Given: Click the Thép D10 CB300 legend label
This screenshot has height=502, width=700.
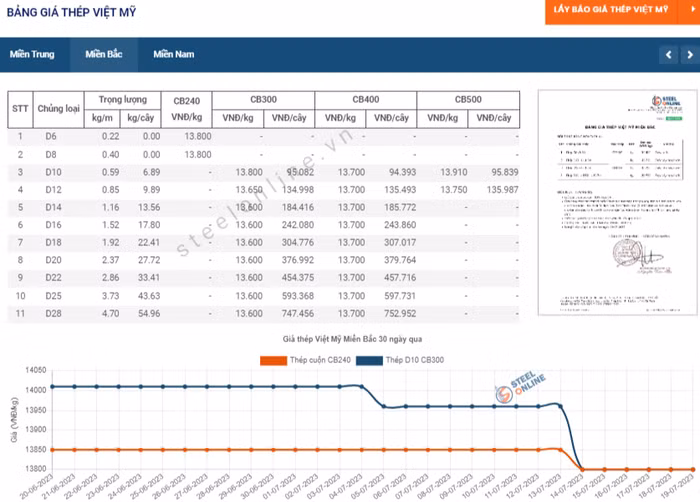Looking at the screenshot, I should pos(415,360).
